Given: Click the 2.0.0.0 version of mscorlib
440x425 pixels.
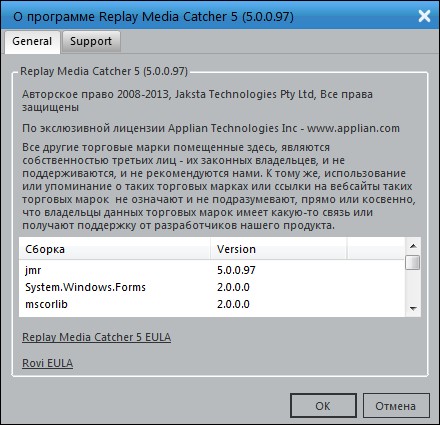Looking at the screenshot, I should (233, 304).
